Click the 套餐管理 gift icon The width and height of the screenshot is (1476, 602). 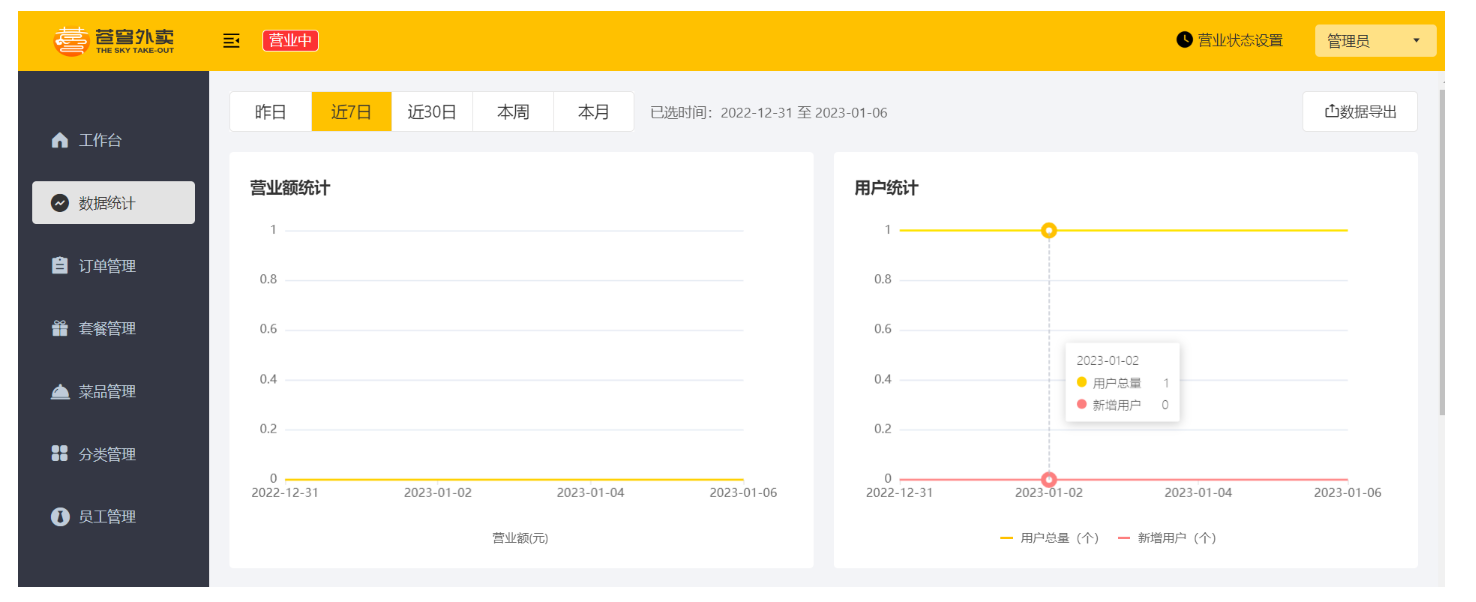coord(60,328)
